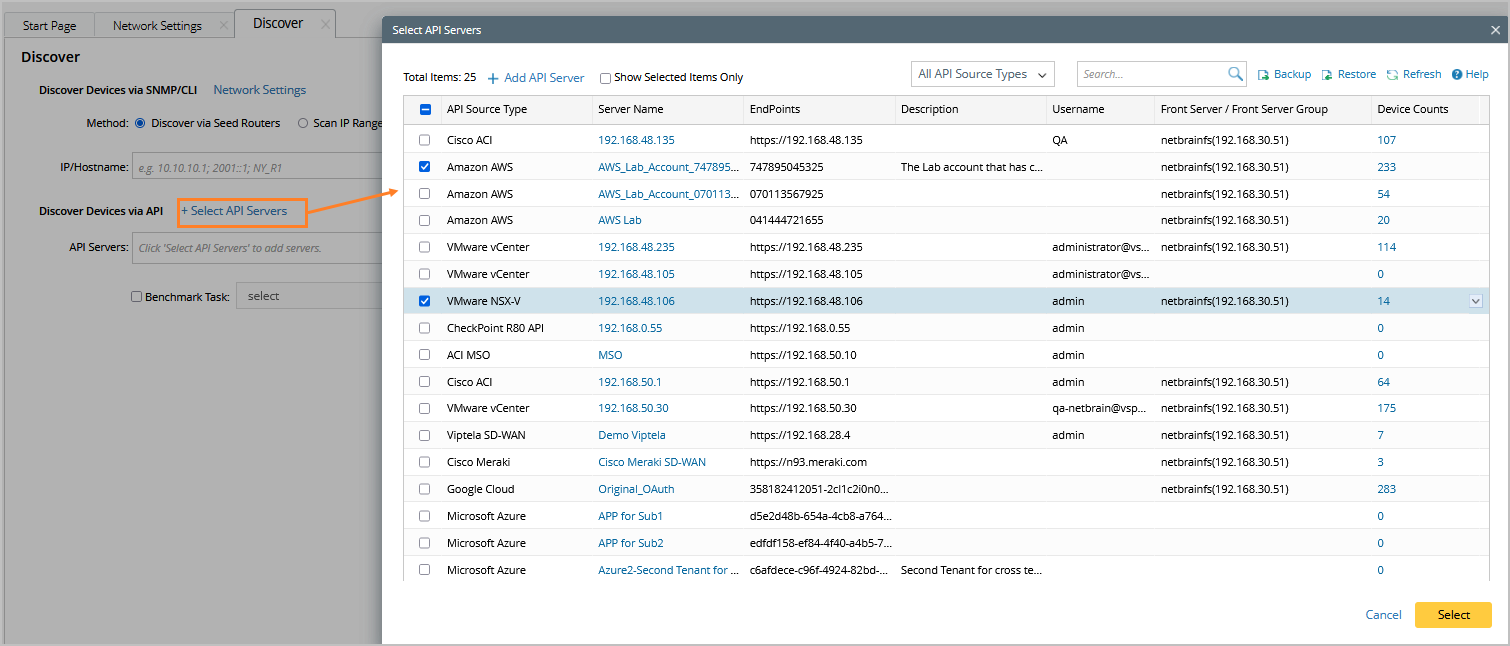
Task: Click Restore in the dialog toolbar
Action: [1349, 74]
